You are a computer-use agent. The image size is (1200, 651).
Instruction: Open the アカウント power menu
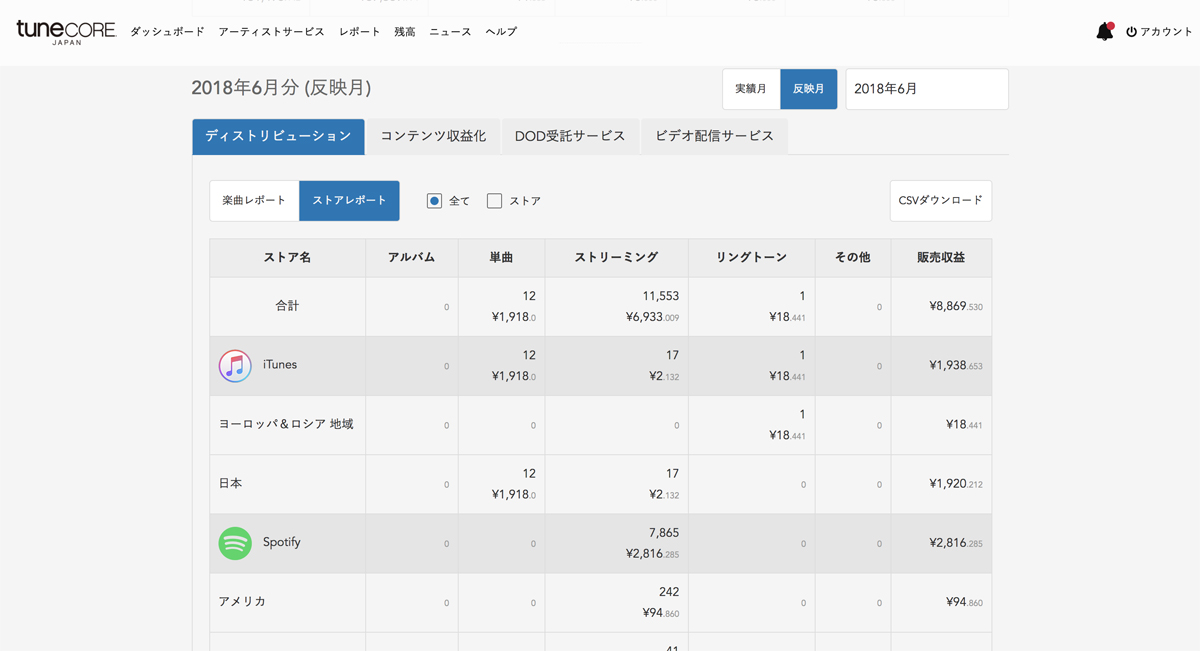click(1159, 32)
